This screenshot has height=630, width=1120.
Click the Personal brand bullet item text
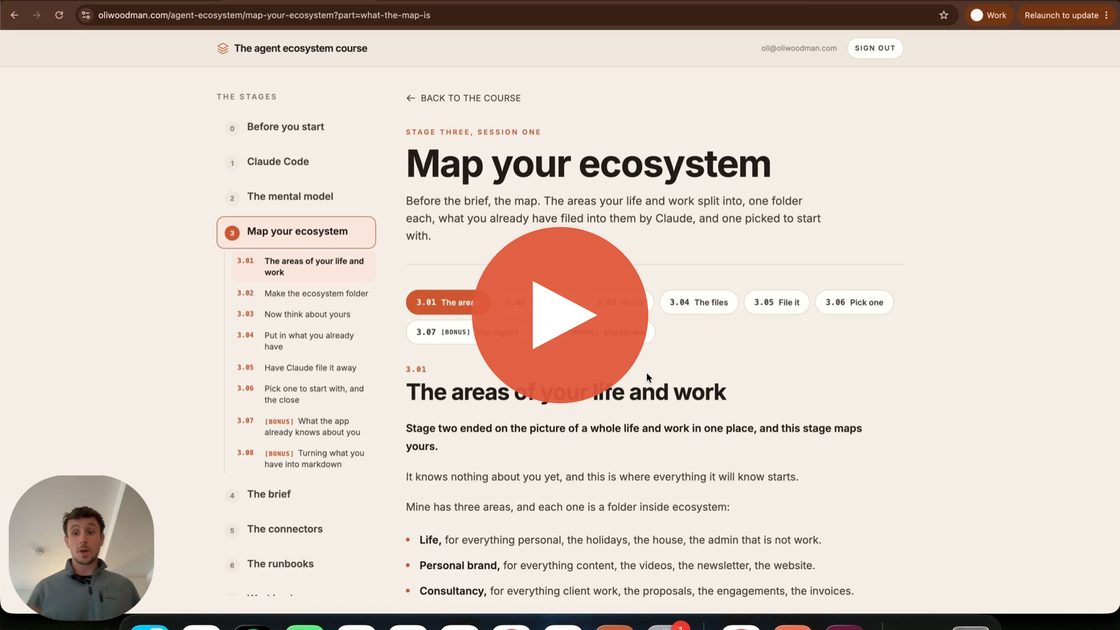click(617, 566)
